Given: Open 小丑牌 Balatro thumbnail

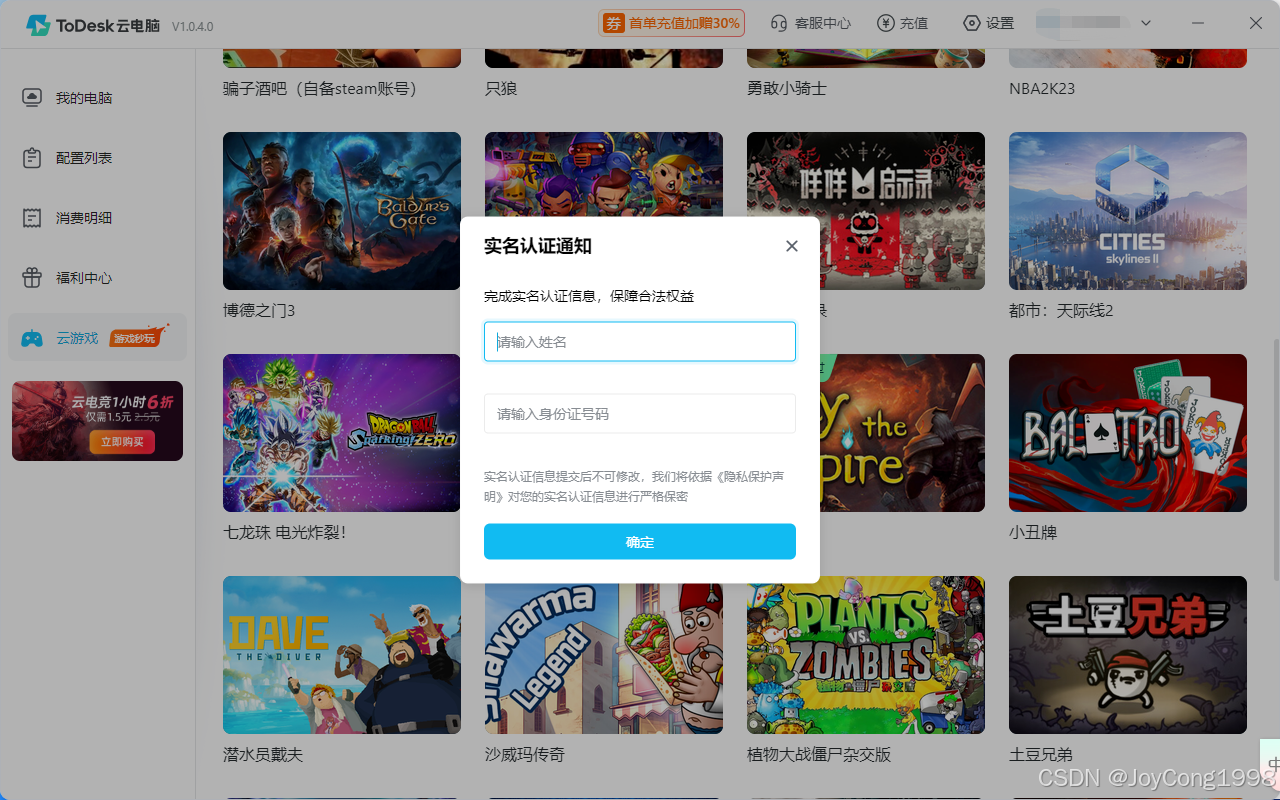Looking at the screenshot, I should tap(1128, 433).
